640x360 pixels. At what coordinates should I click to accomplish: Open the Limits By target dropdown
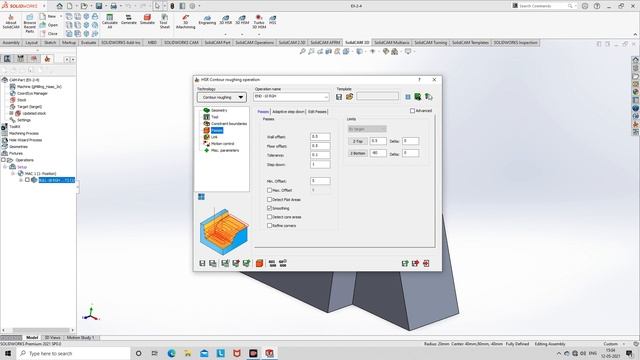coord(367,129)
